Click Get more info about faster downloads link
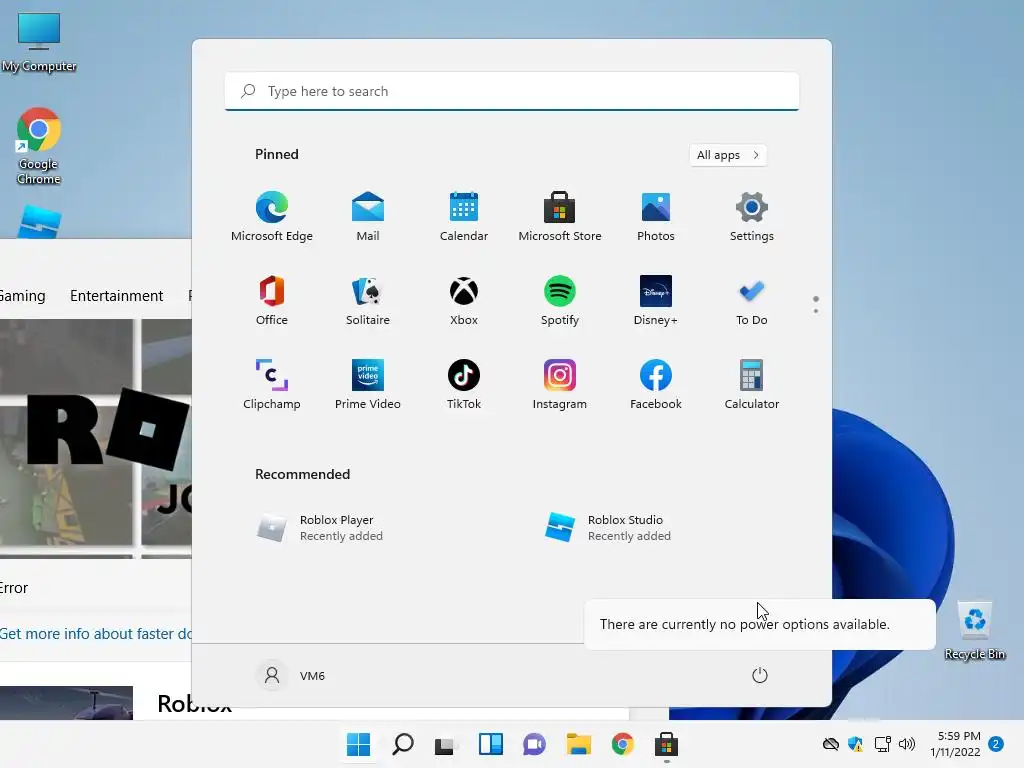 point(95,633)
